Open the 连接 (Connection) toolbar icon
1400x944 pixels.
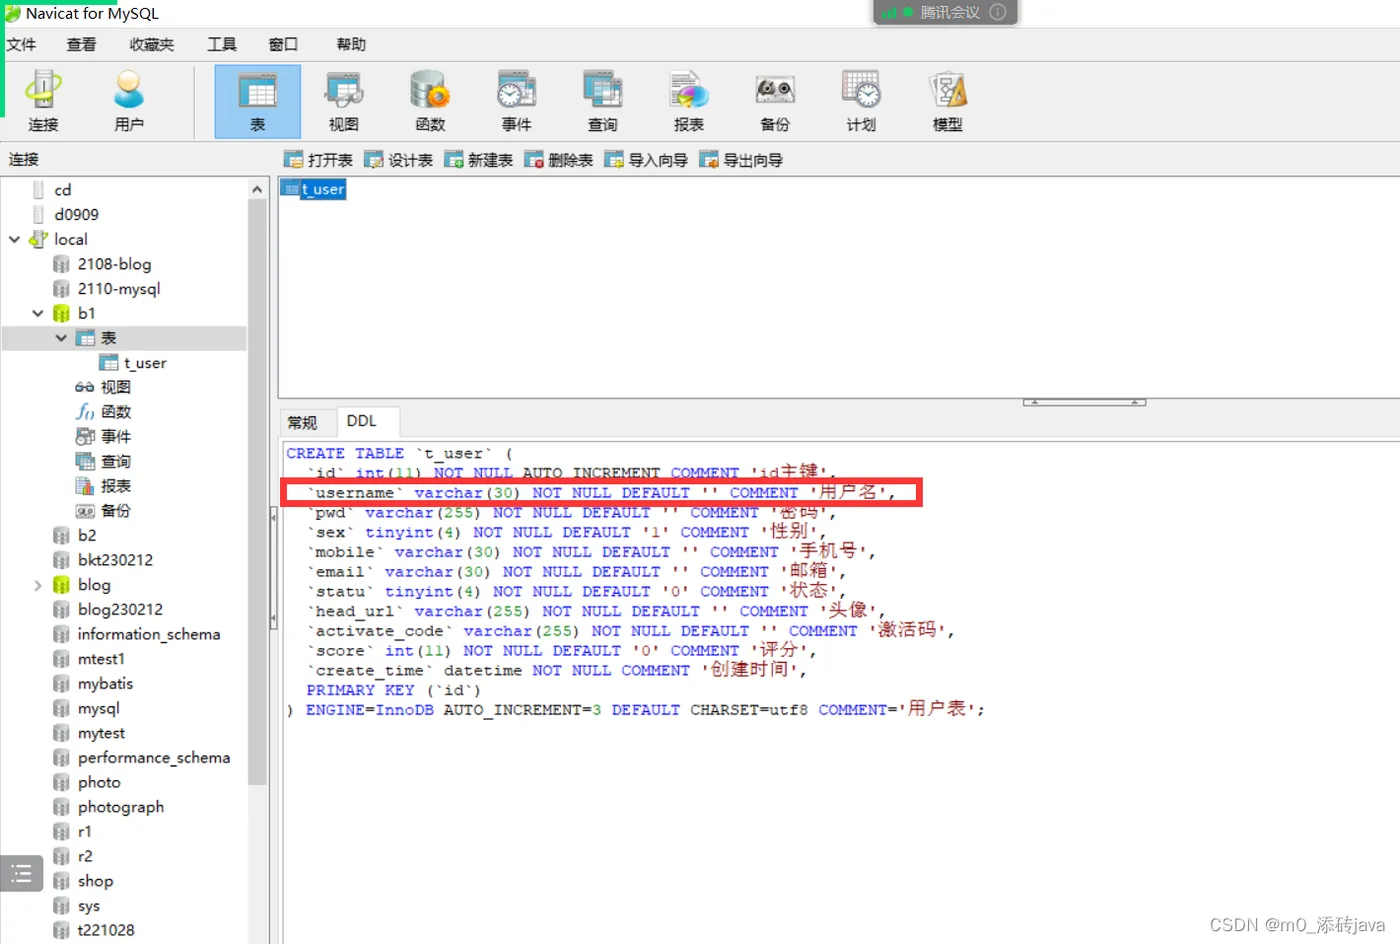(43, 101)
